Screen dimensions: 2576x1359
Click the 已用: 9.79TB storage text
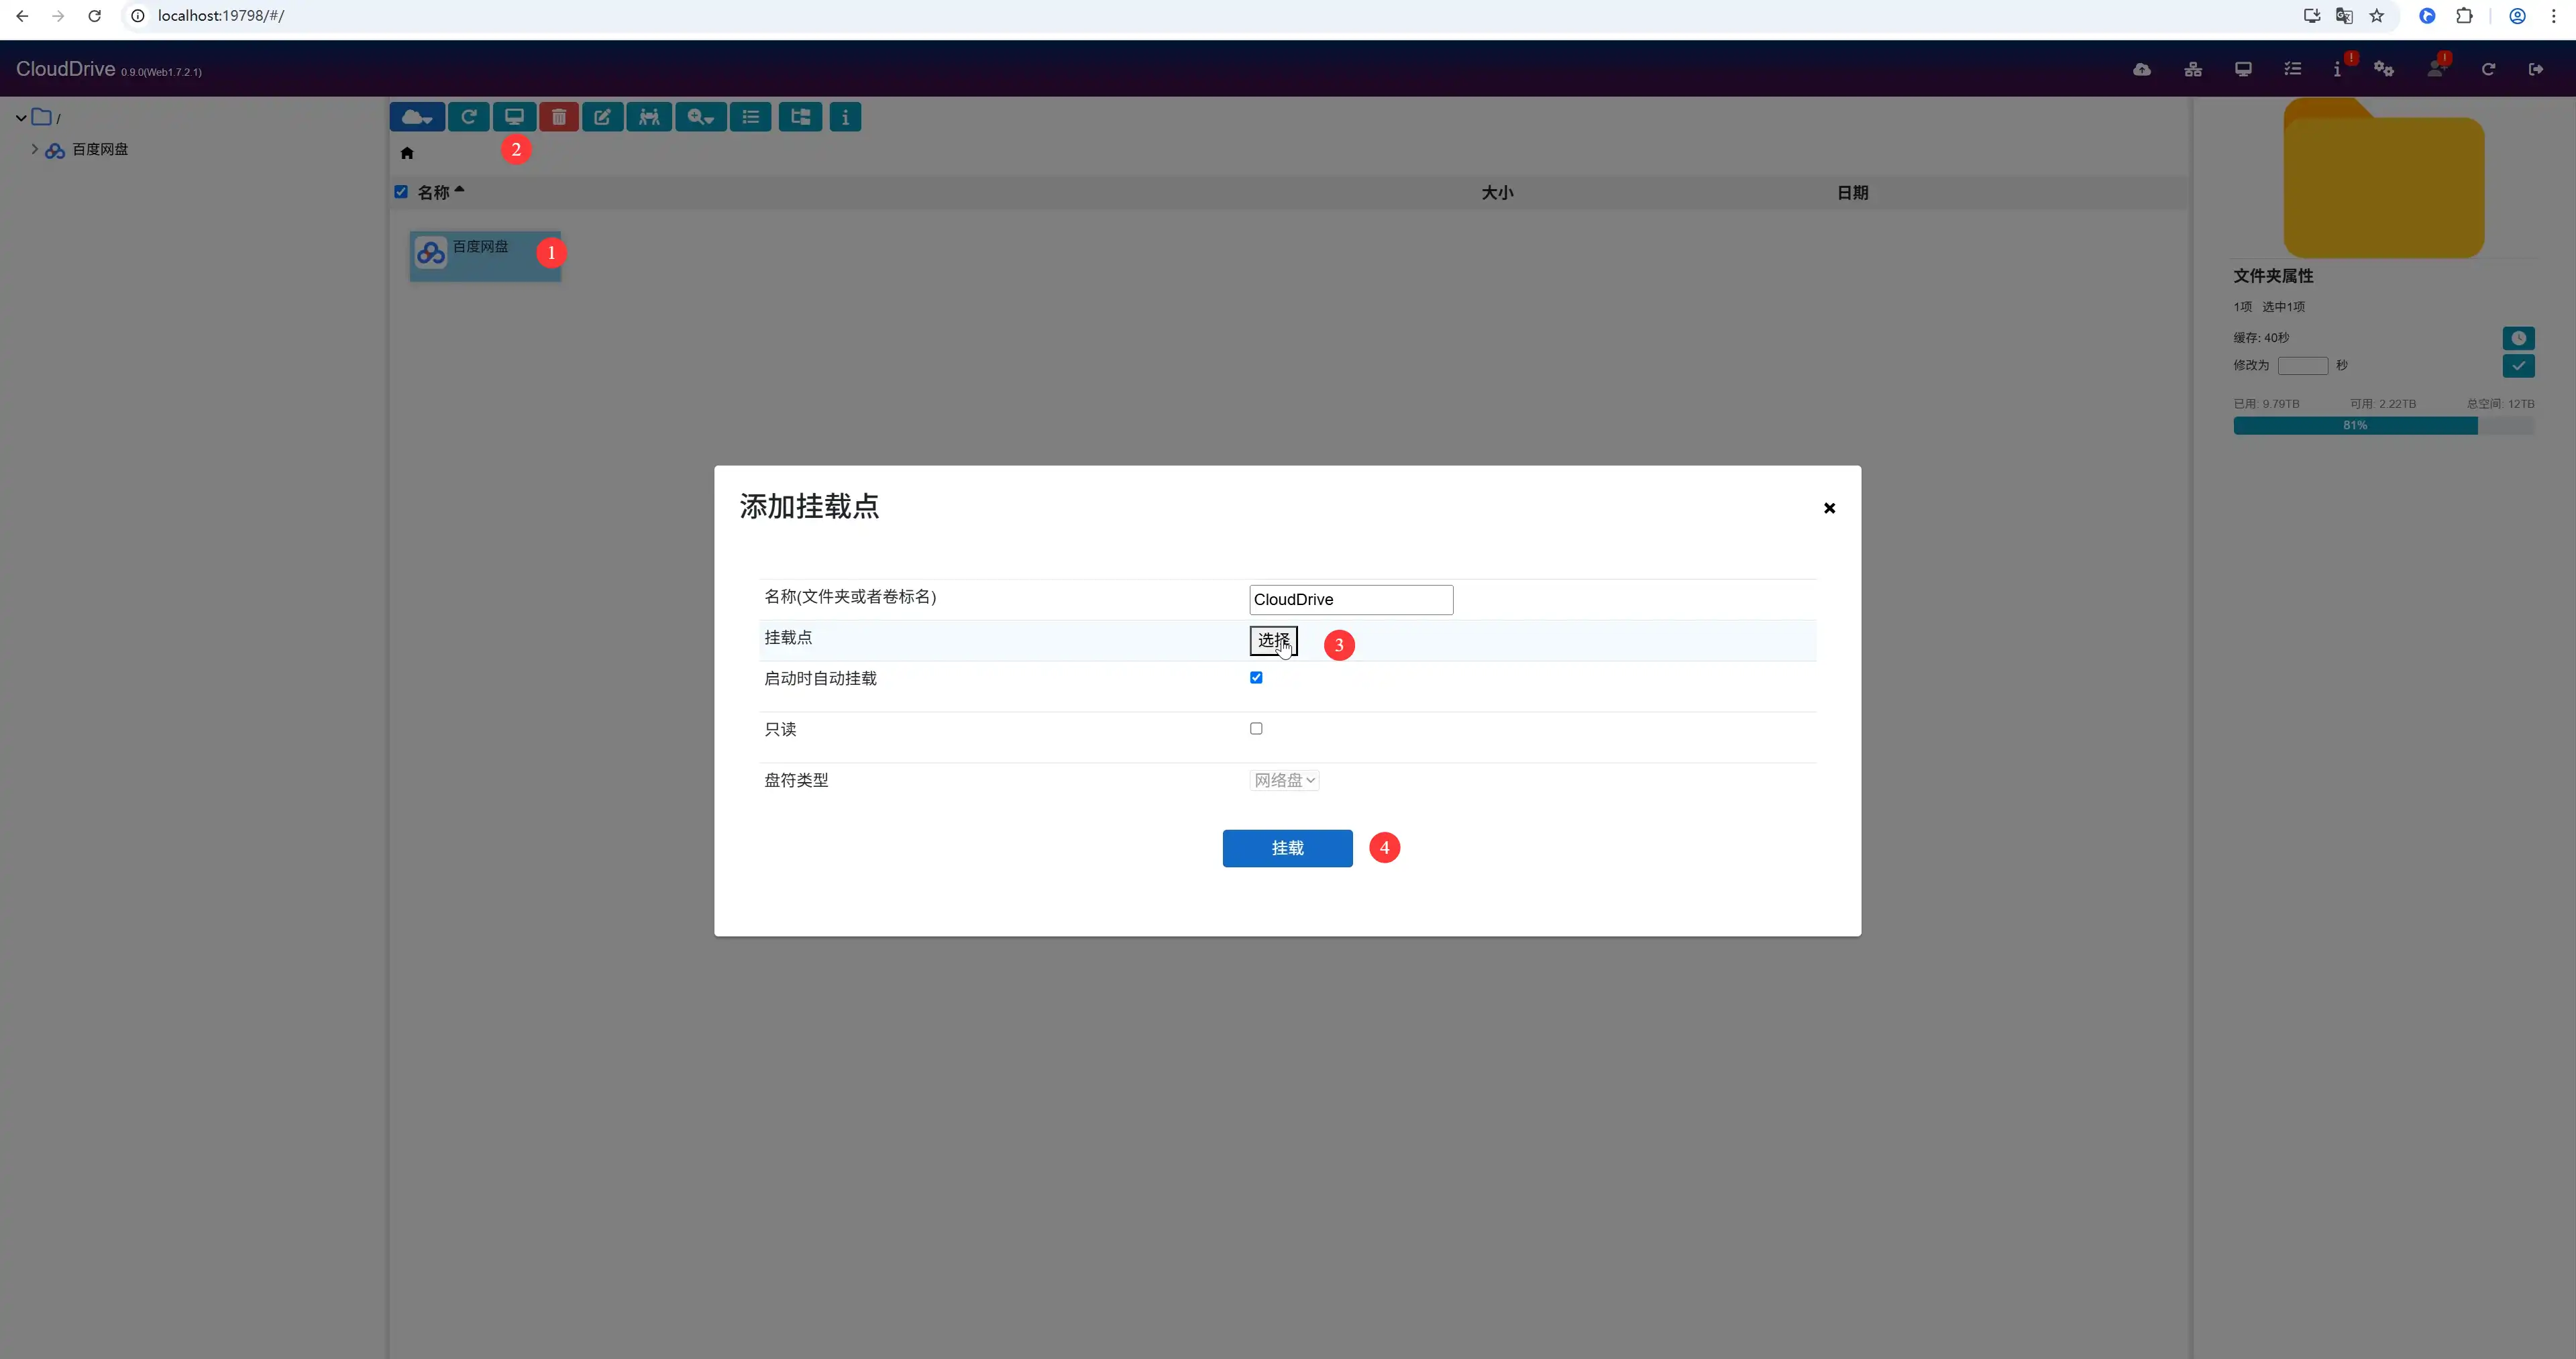[2266, 404]
